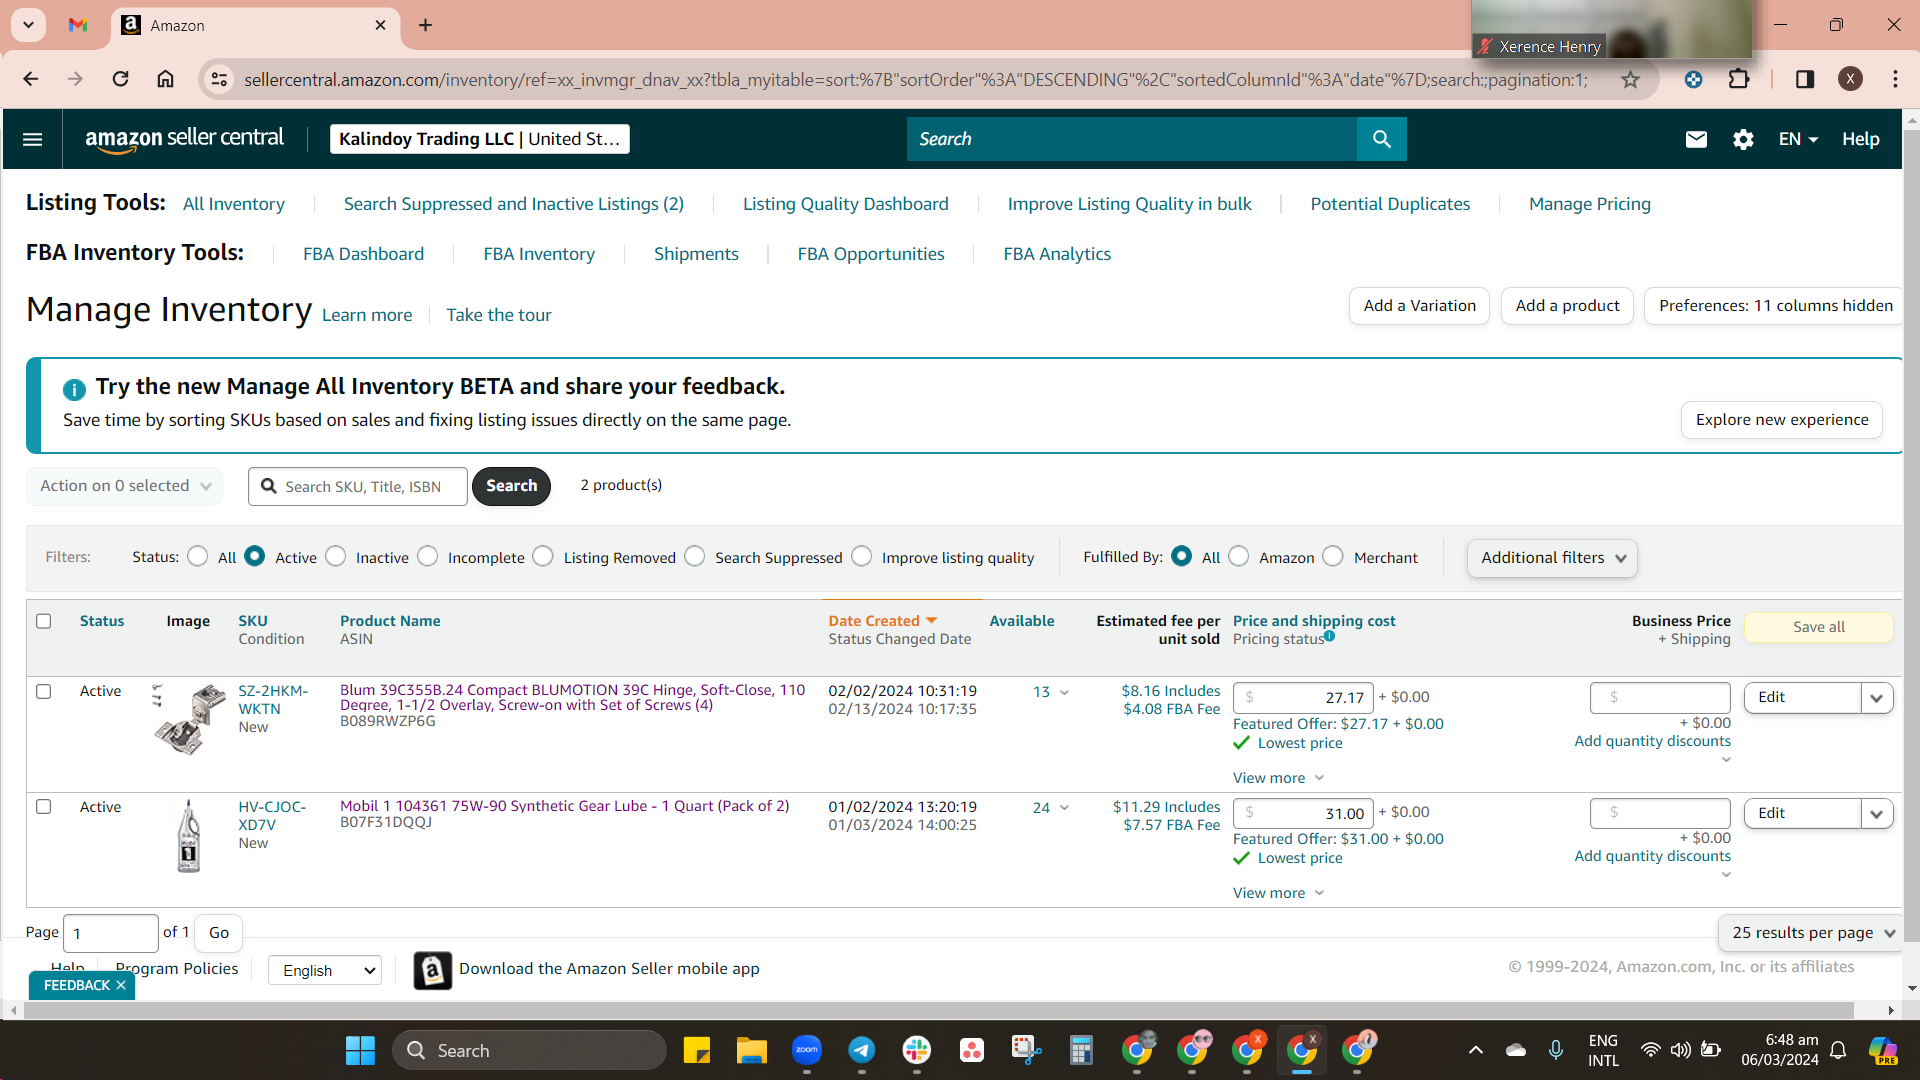The height and width of the screenshot is (1080, 1920).
Task: Click the Add a Variation button
Action: coord(1419,306)
